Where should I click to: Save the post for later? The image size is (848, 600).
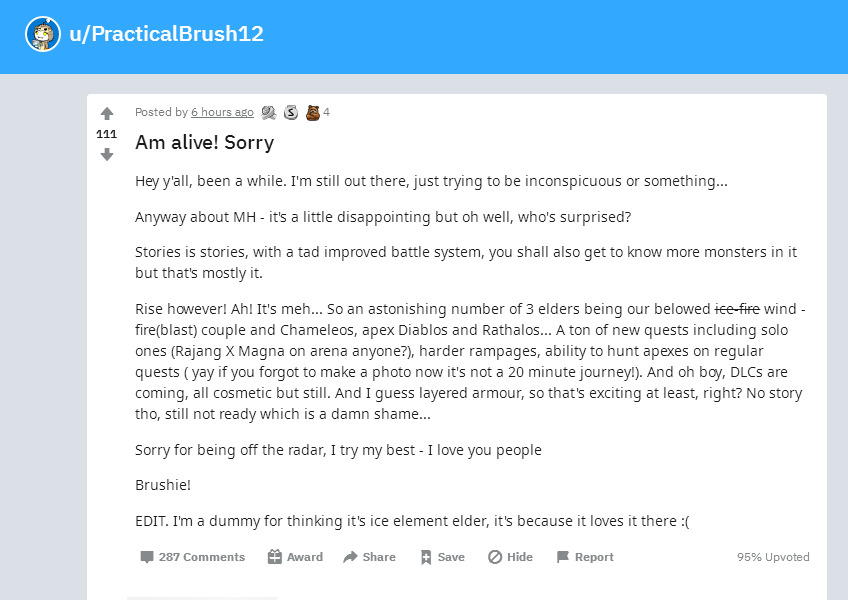click(442, 557)
